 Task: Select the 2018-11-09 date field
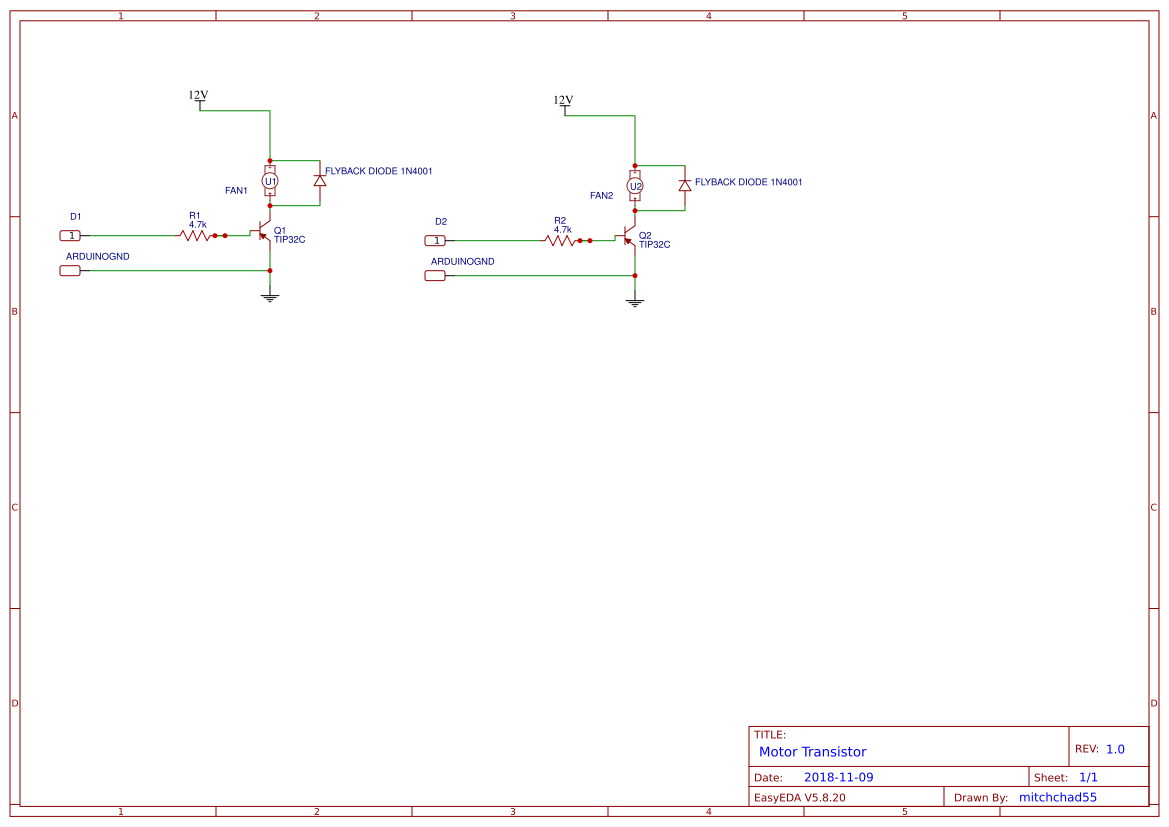839,776
